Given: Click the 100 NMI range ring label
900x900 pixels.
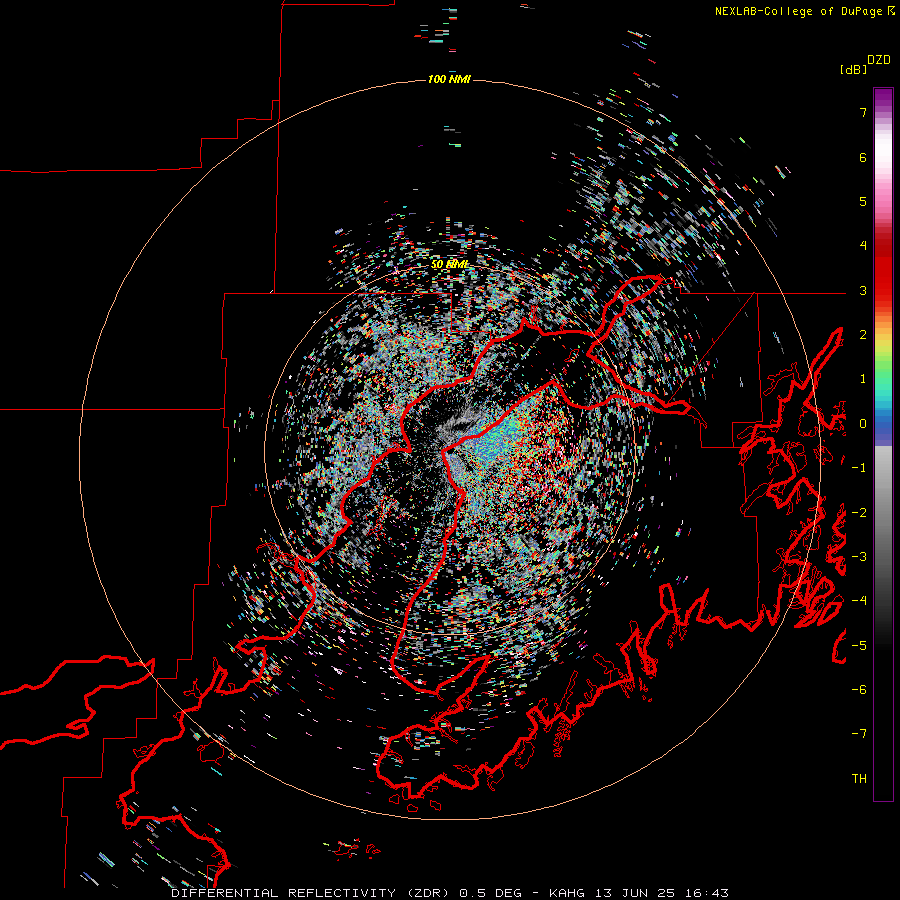Looking at the screenshot, I should point(449,79).
